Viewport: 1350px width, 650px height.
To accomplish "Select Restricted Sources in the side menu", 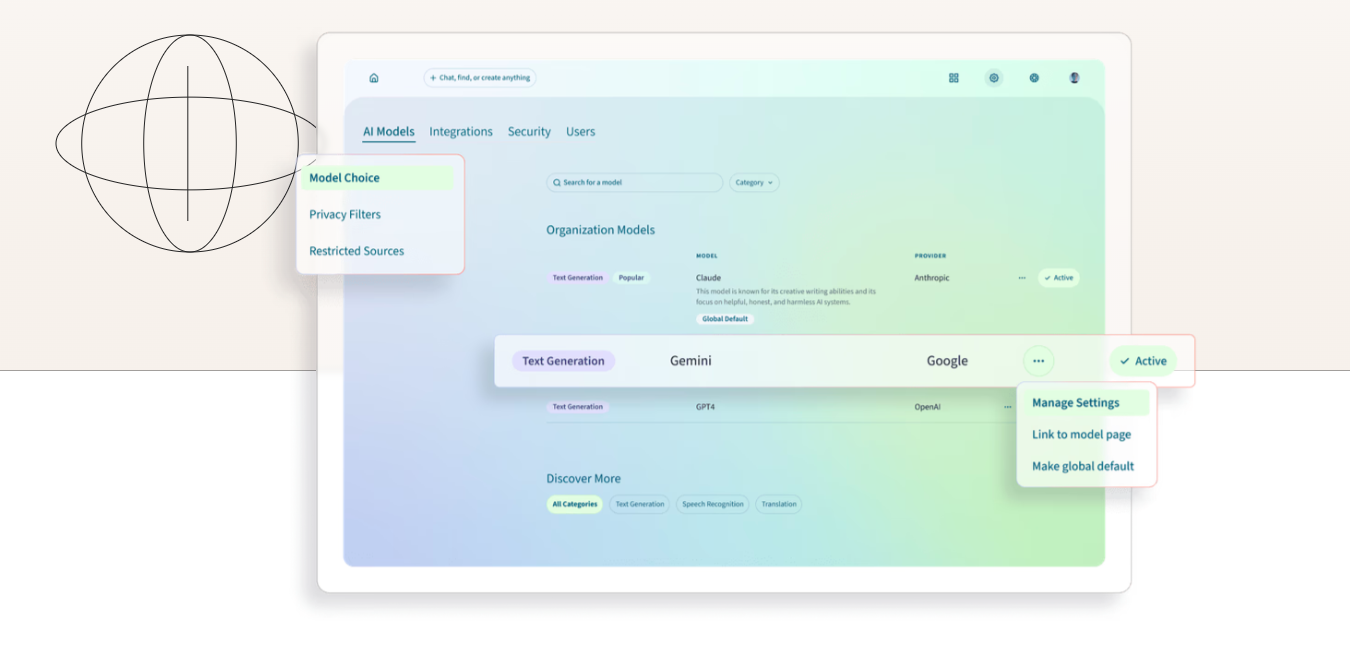I will pyautogui.click(x=357, y=251).
